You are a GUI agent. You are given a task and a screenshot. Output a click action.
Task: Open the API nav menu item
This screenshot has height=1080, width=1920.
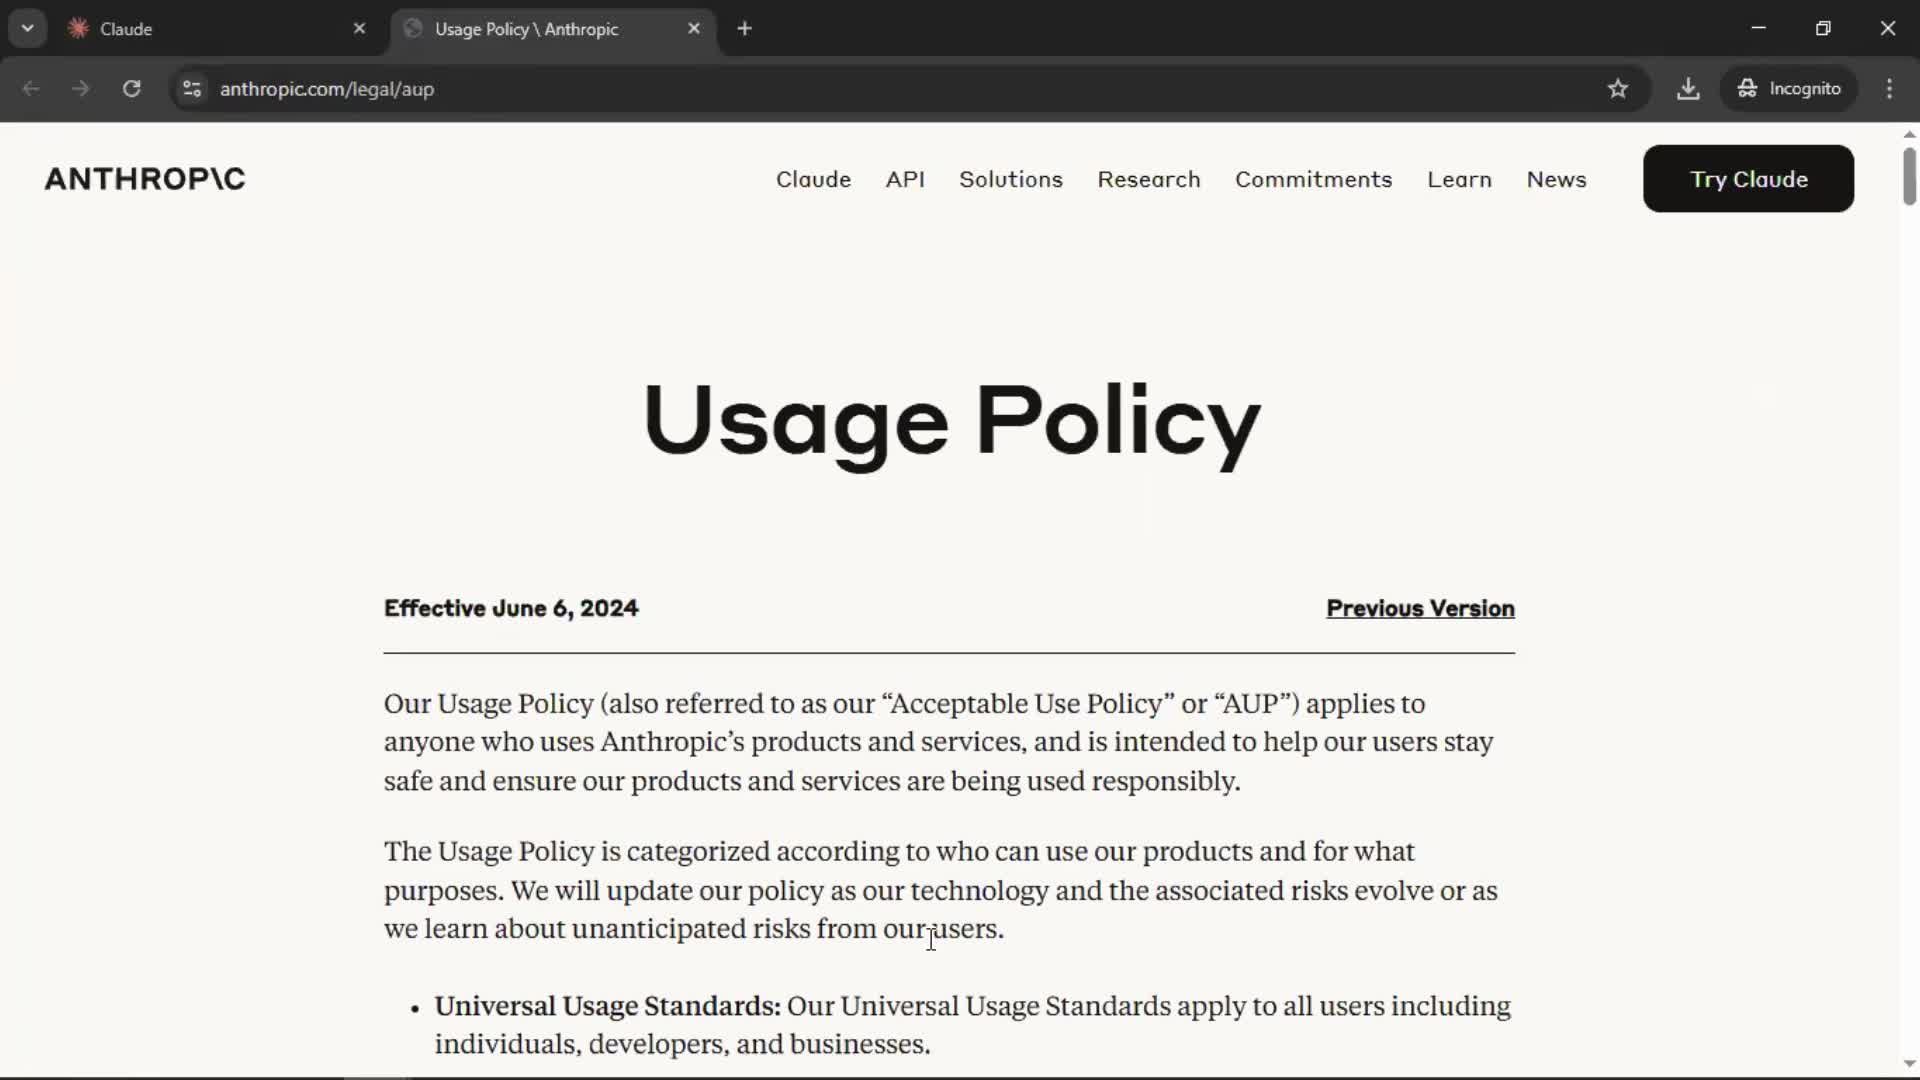(905, 179)
